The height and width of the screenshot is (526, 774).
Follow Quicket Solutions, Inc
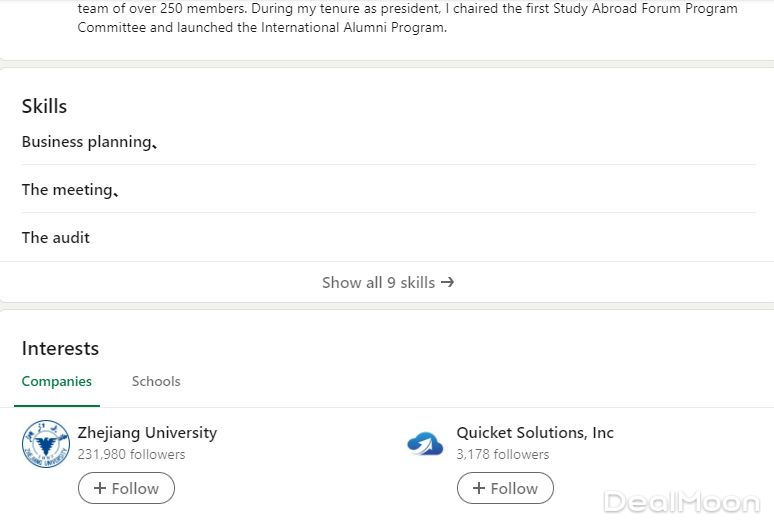point(505,488)
